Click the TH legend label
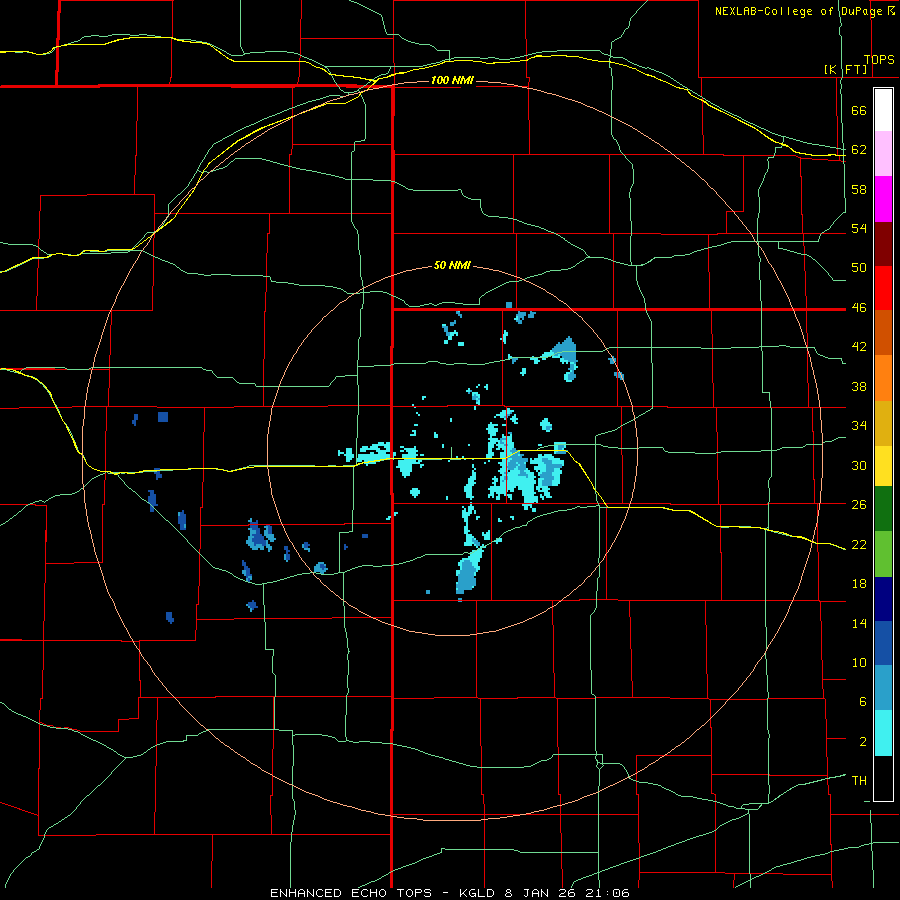Viewport: 900px width, 900px height. pos(859,780)
